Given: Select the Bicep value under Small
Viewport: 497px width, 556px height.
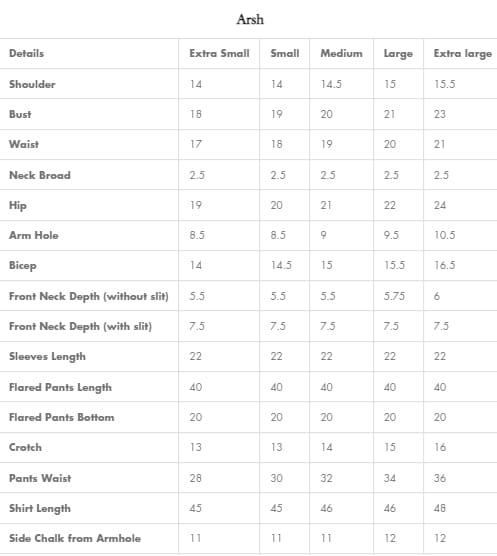Looking at the screenshot, I should pos(281,265).
